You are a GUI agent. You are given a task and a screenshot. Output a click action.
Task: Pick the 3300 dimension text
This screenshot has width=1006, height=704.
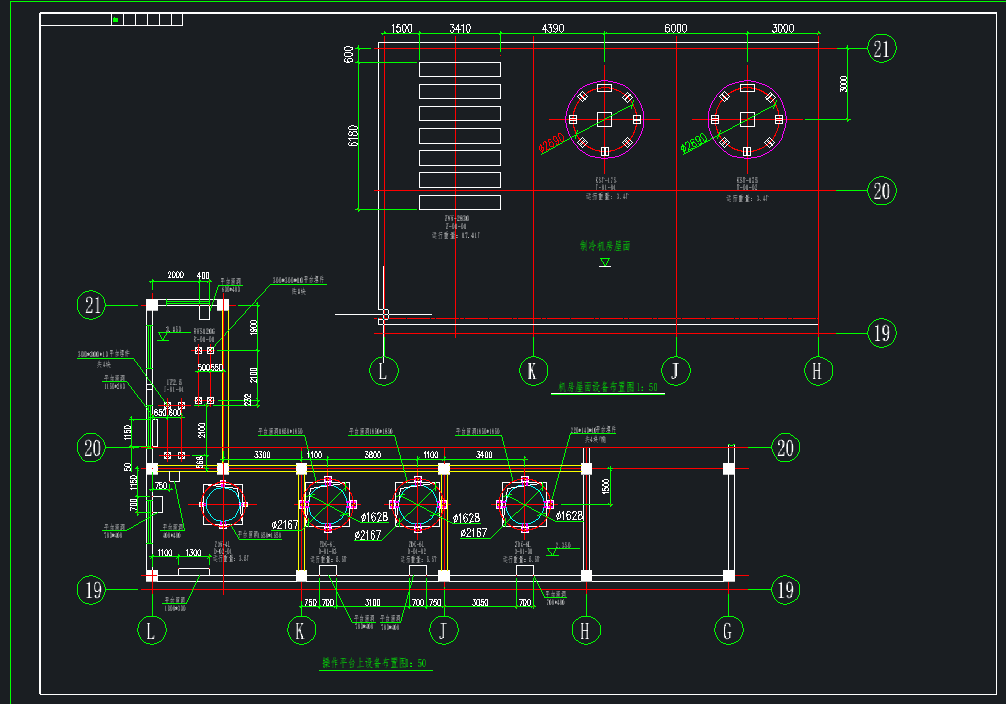coord(262,454)
